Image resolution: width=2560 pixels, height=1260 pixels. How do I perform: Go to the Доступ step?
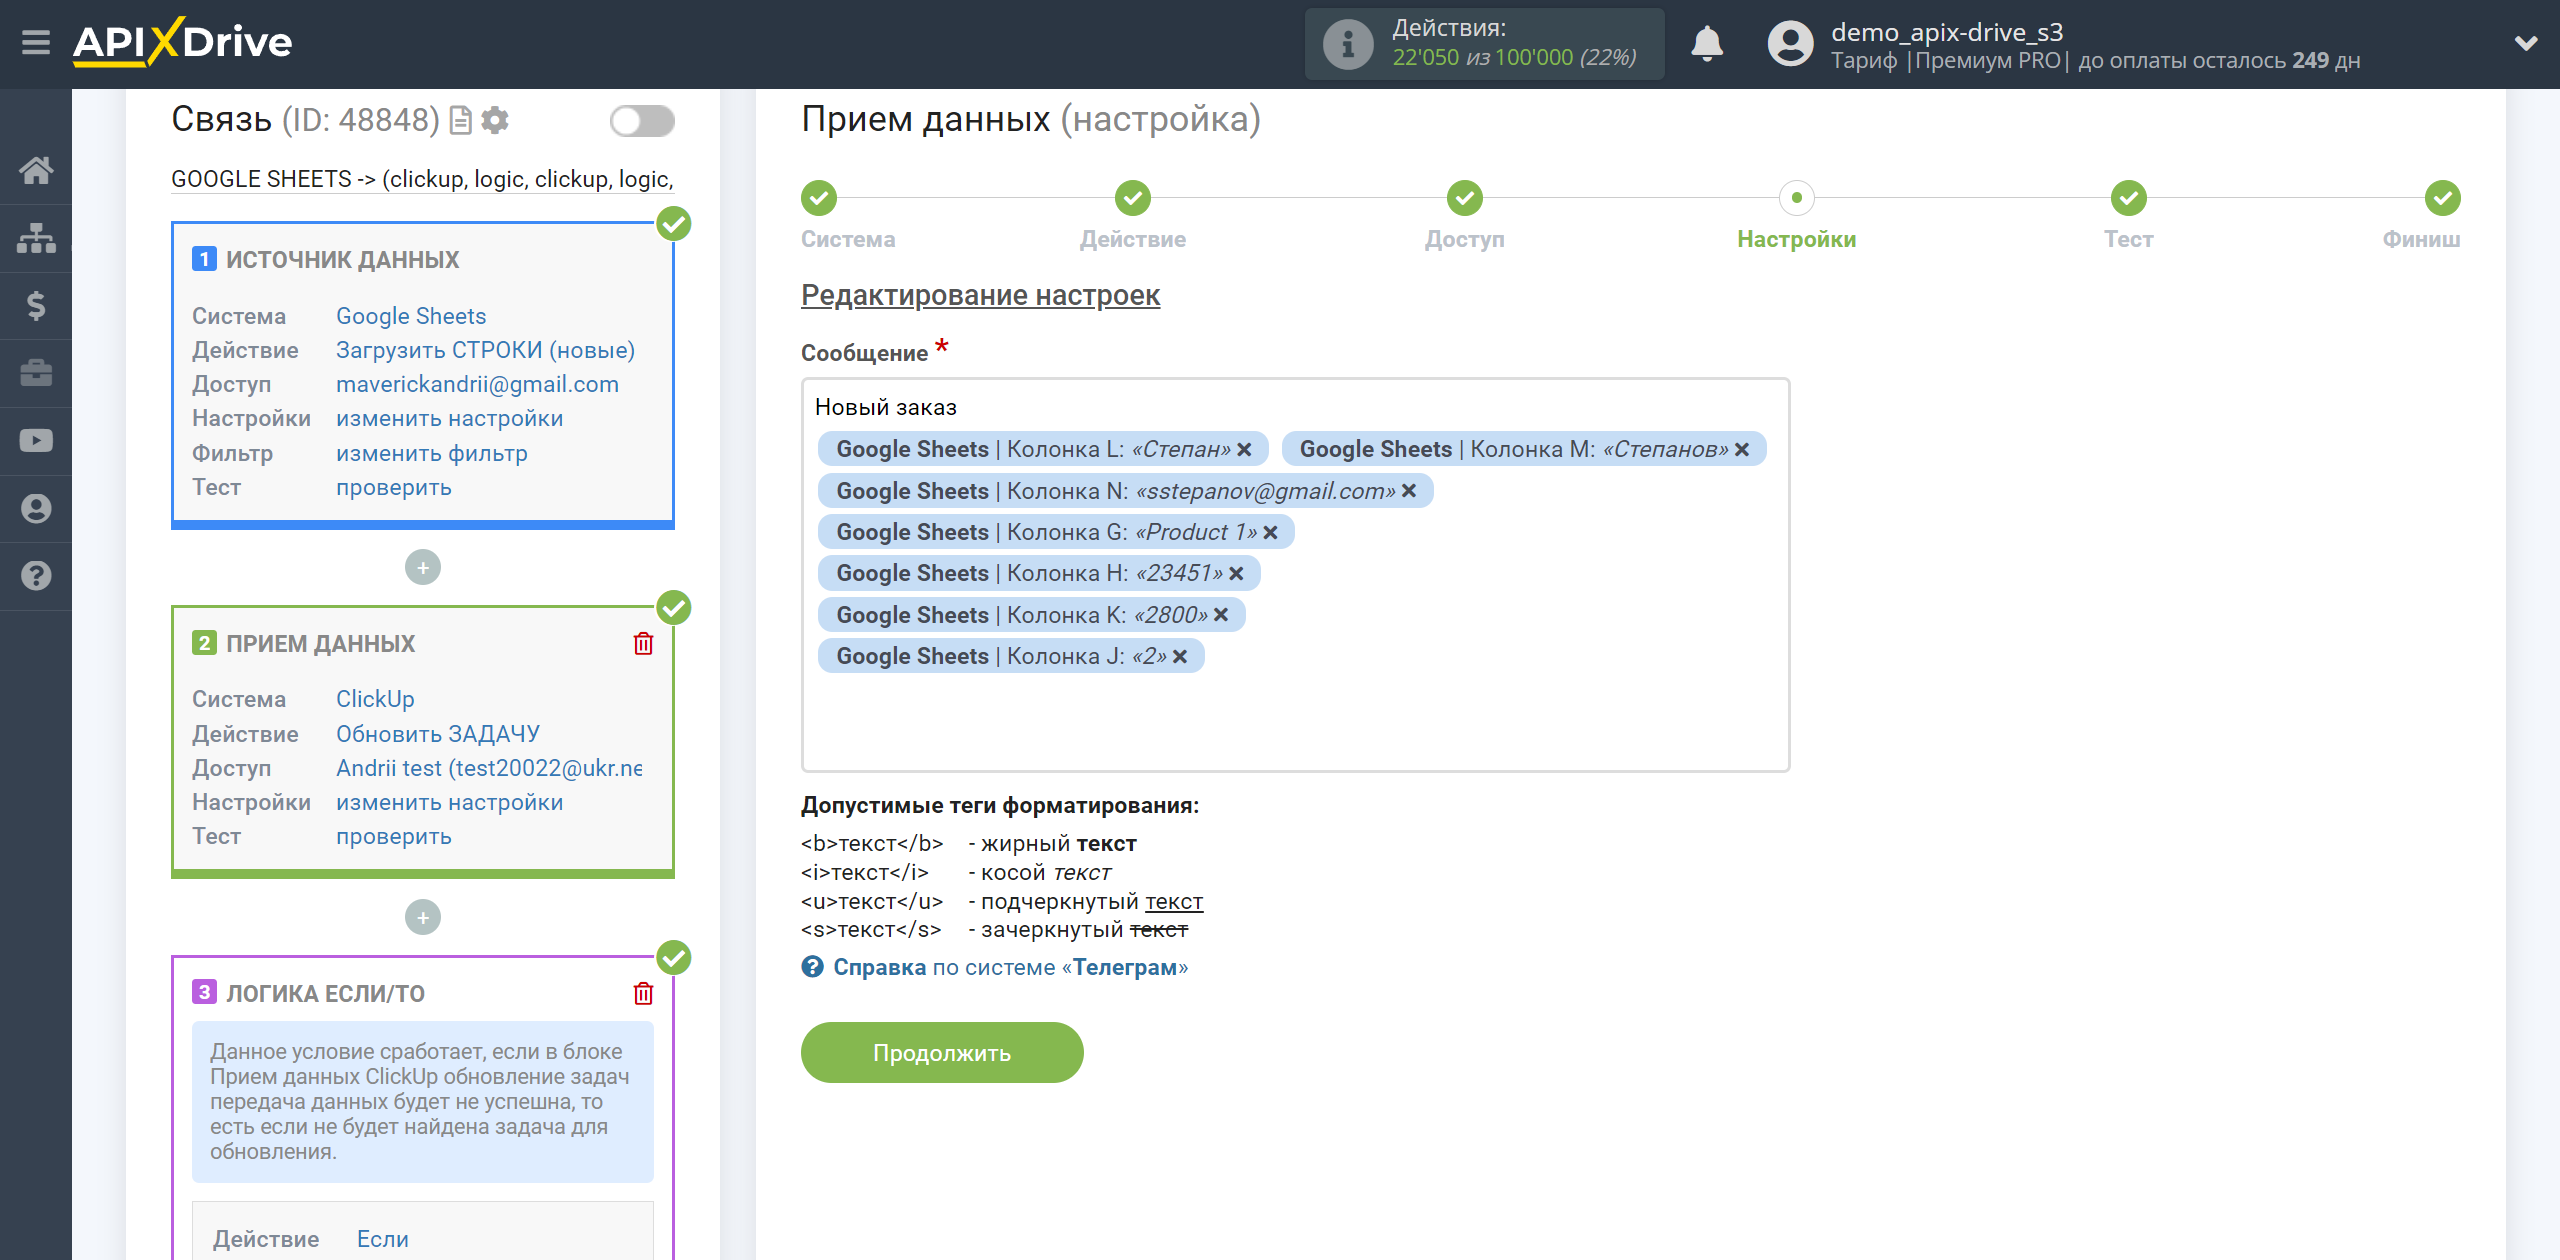click(x=1465, y=198)
